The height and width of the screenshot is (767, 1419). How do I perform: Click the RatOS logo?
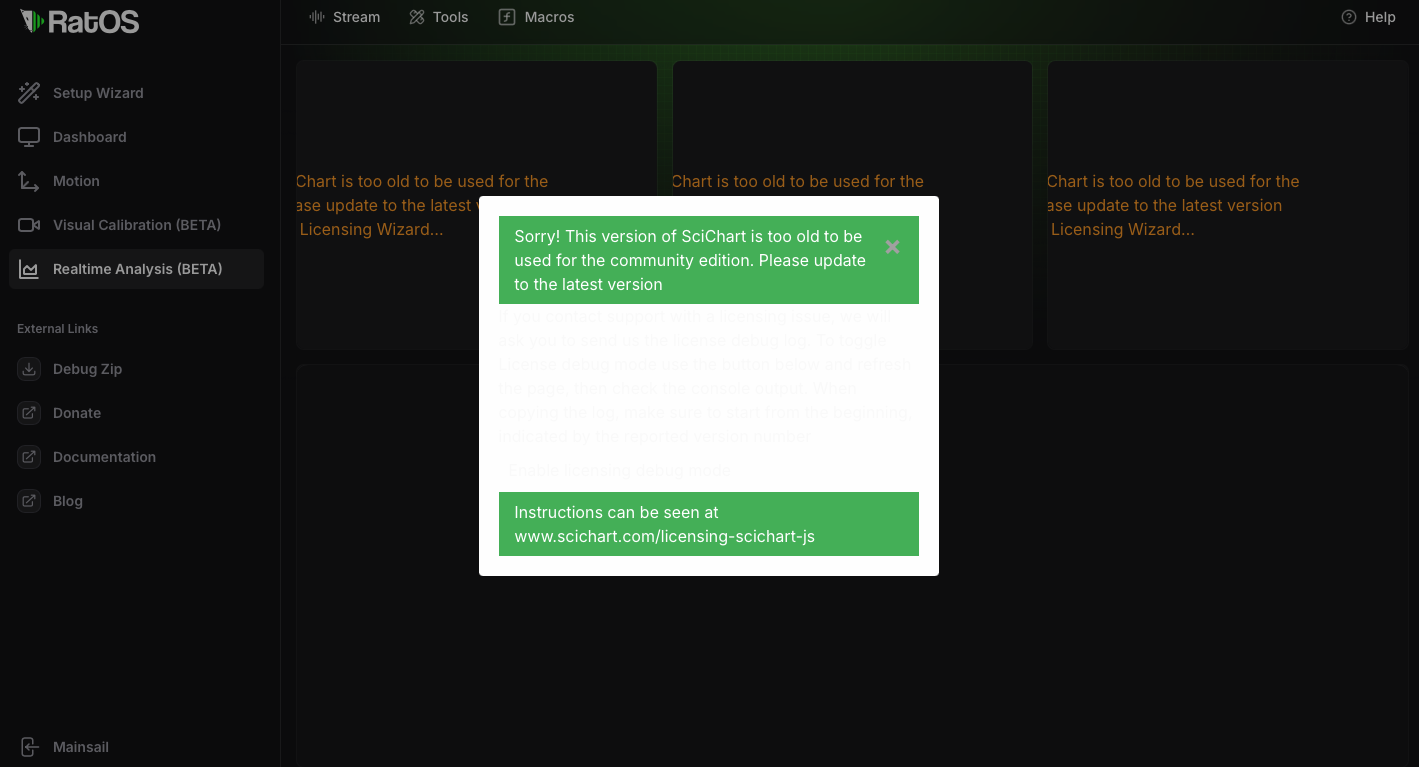tap(80, 21)
